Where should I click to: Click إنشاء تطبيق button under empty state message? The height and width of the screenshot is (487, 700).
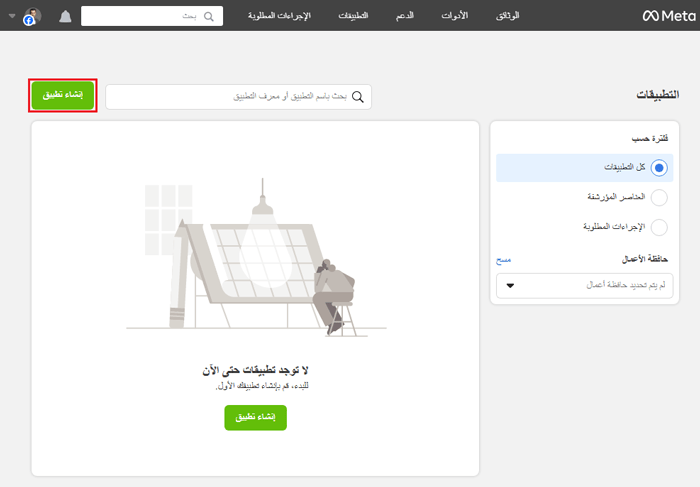pos(255,417)
